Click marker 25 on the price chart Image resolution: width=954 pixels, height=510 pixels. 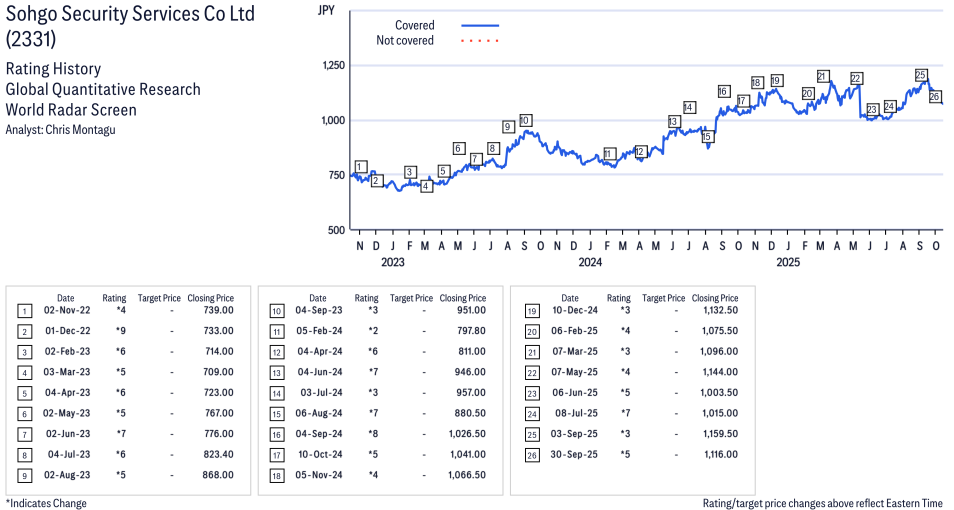(921, 75)
